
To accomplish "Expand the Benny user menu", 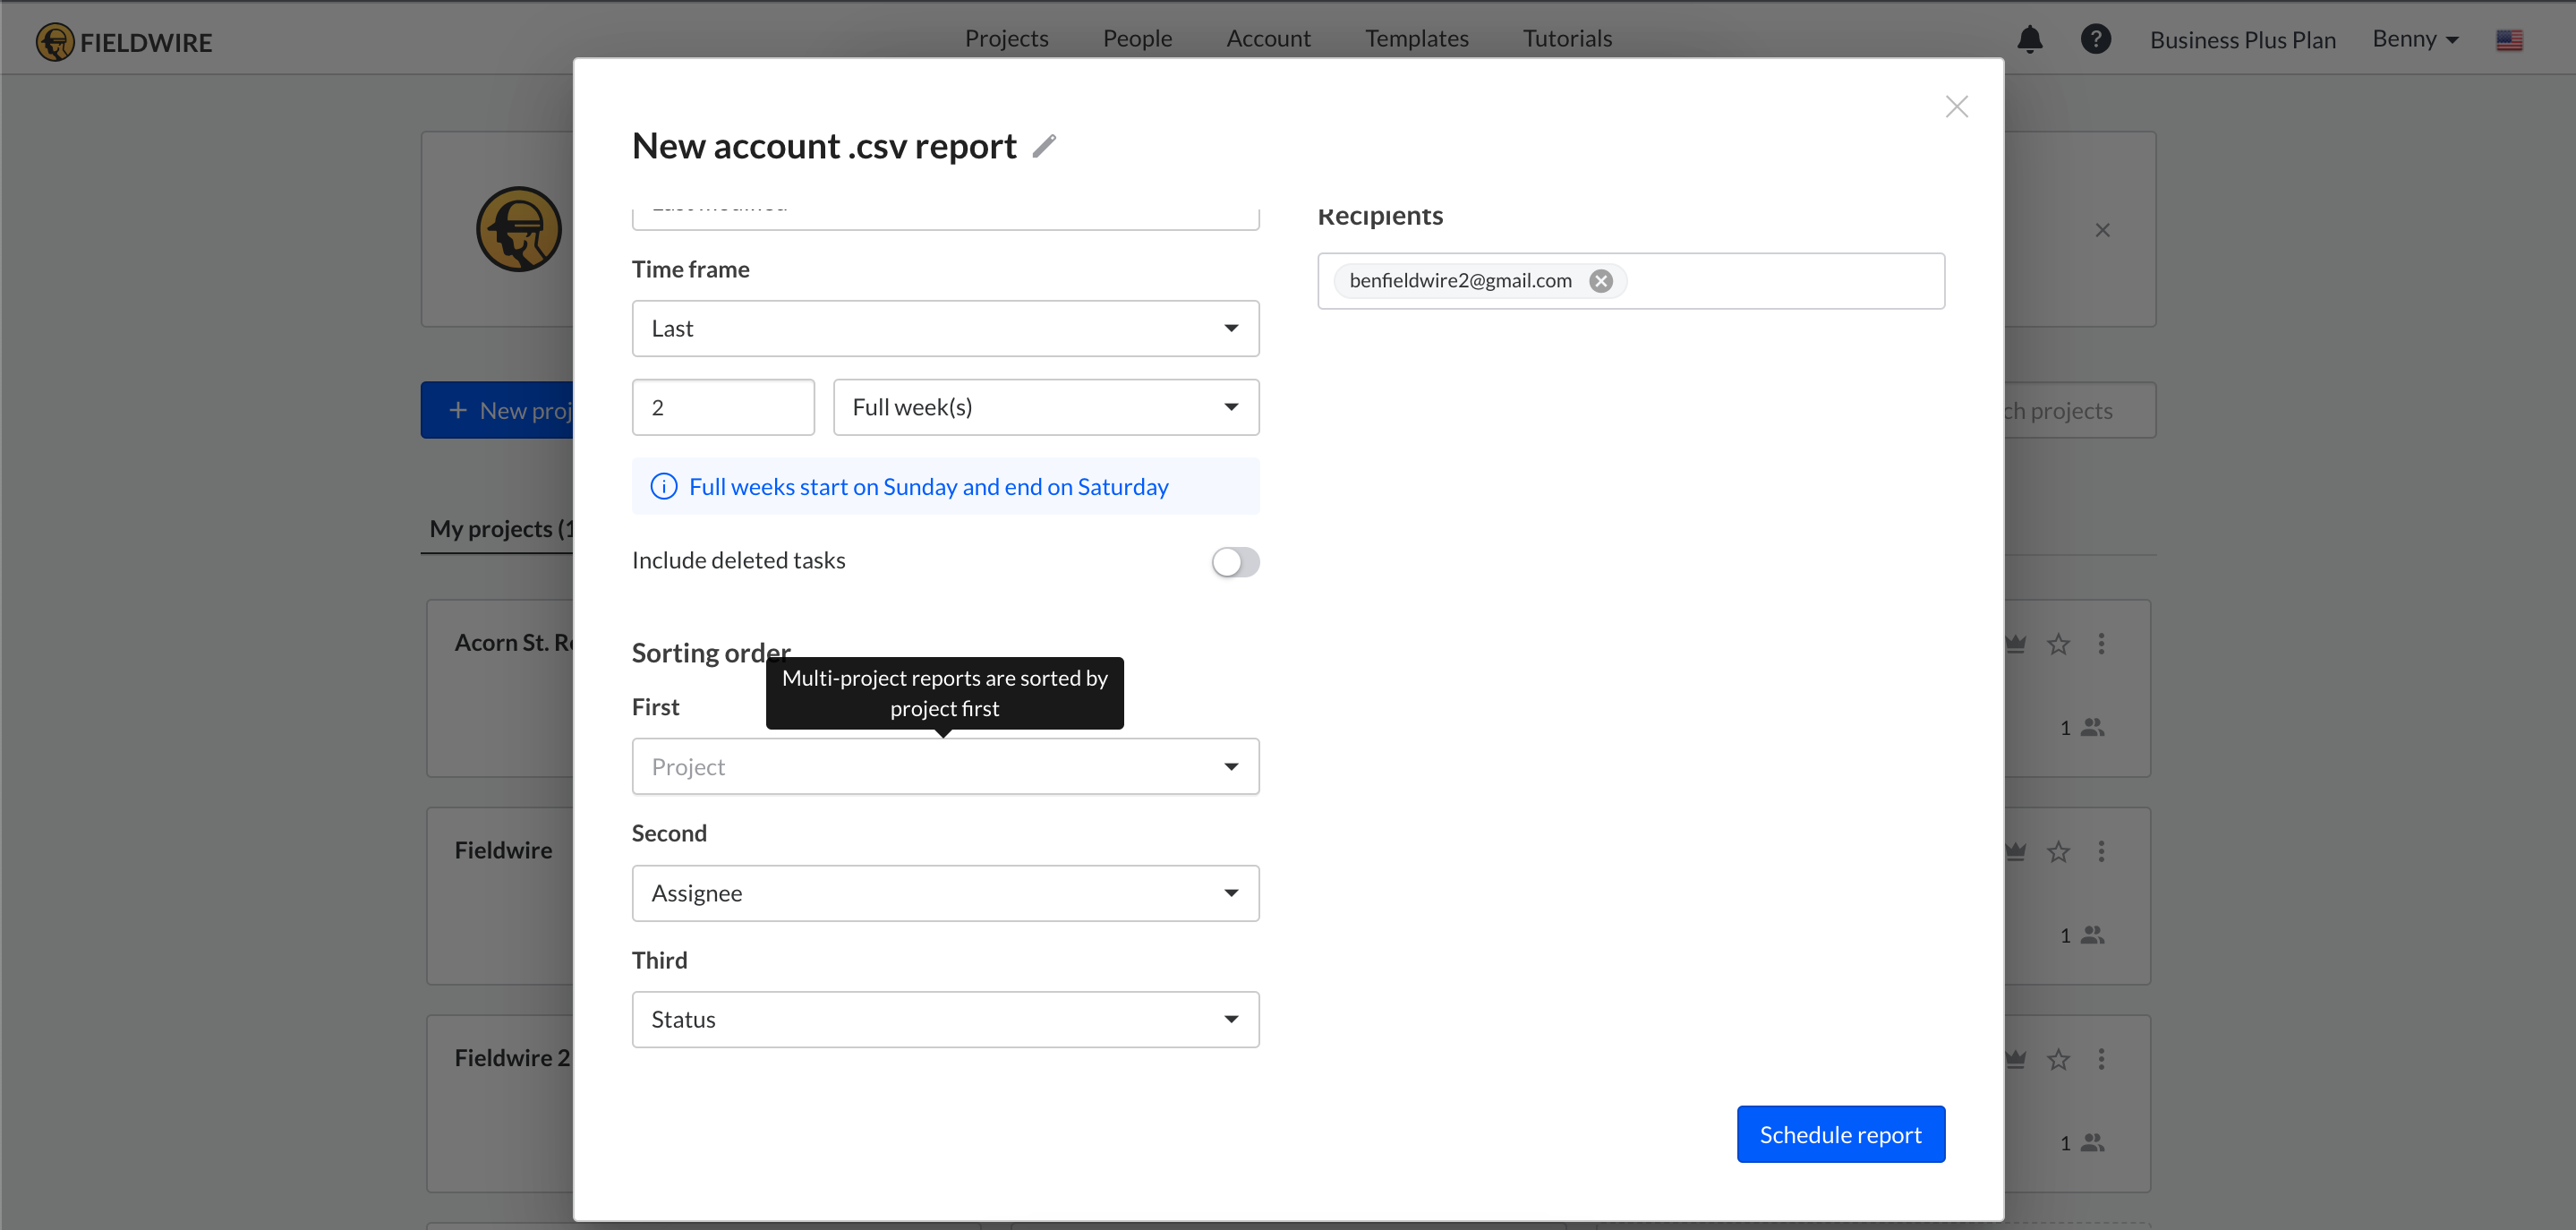I will coord(2415,39).
